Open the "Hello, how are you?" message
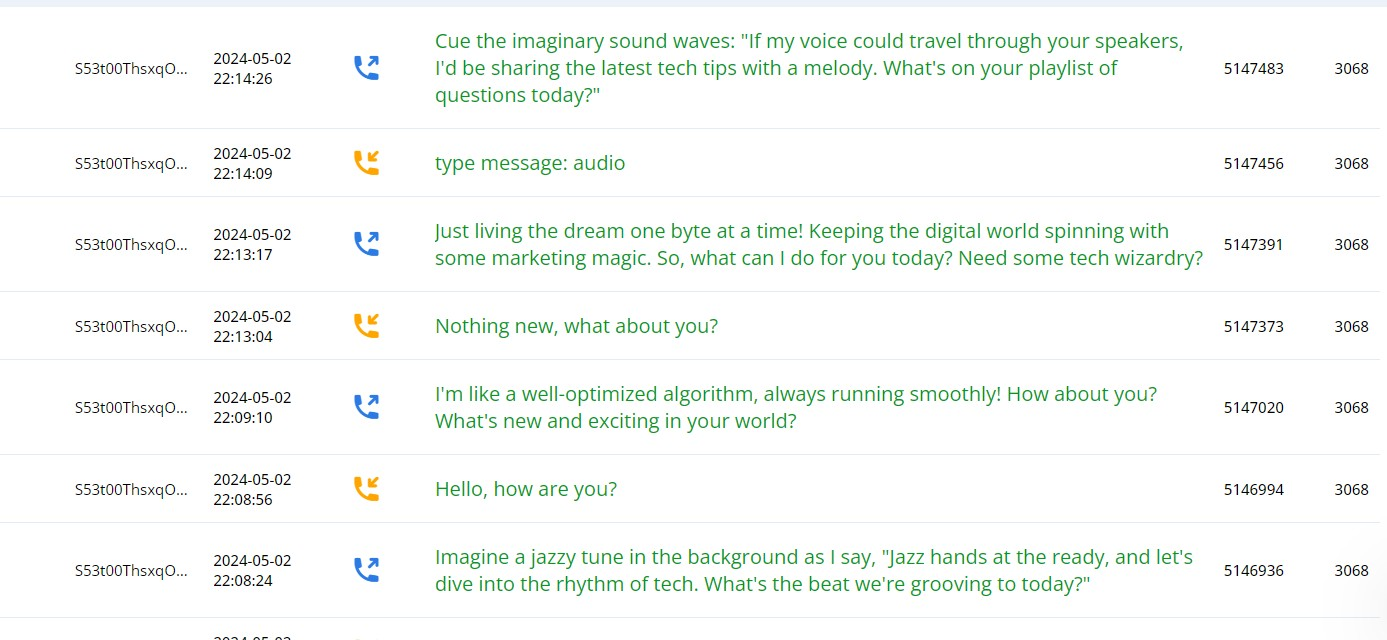This screenshot has height=640, width=1387. (x=526, y=489)
